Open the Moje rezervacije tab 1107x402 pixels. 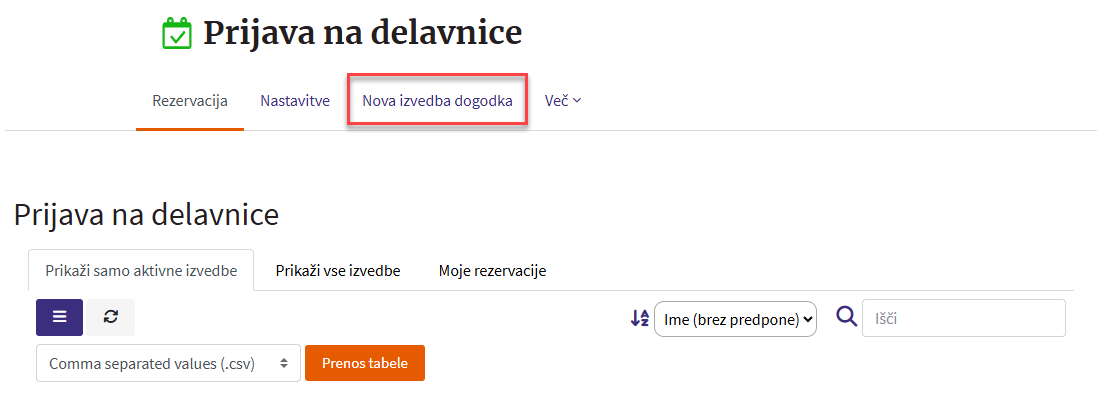point(492,271)
